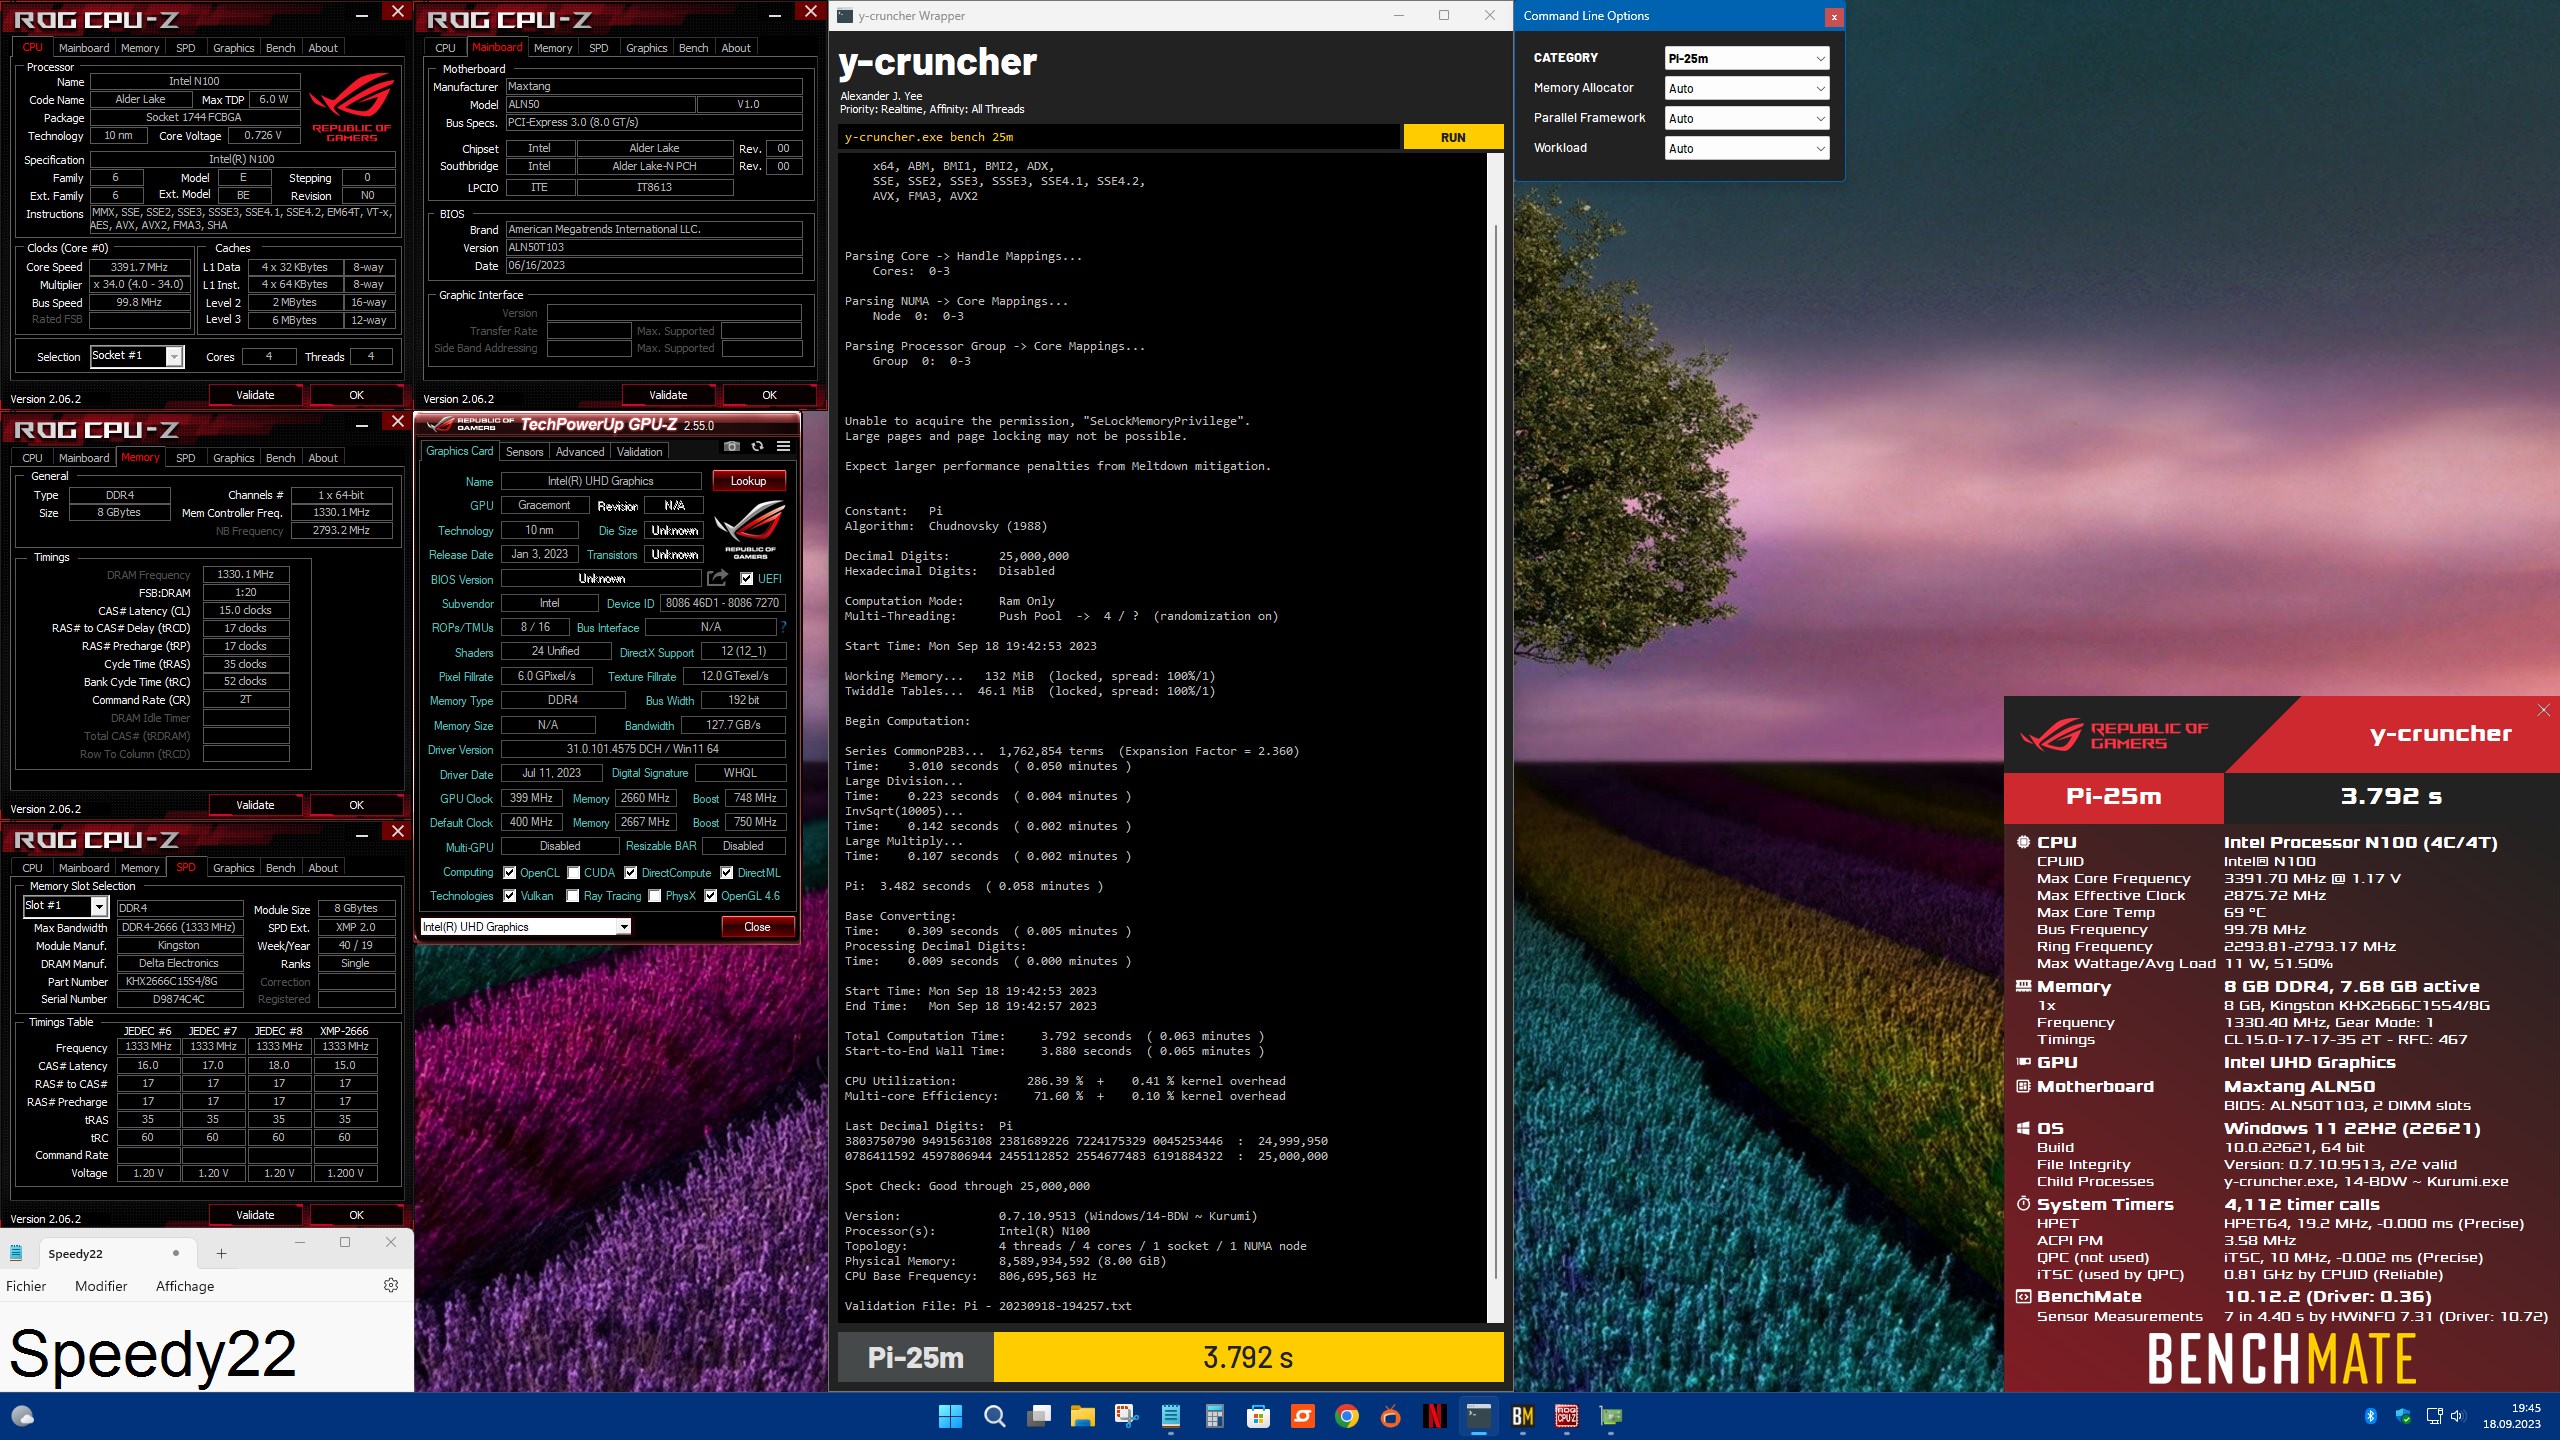The width and height of the screenshot is (2560, 1440).
Task: Click Validate in the CPU-Z Mainboard window
Action: click(x=668, y=395)
